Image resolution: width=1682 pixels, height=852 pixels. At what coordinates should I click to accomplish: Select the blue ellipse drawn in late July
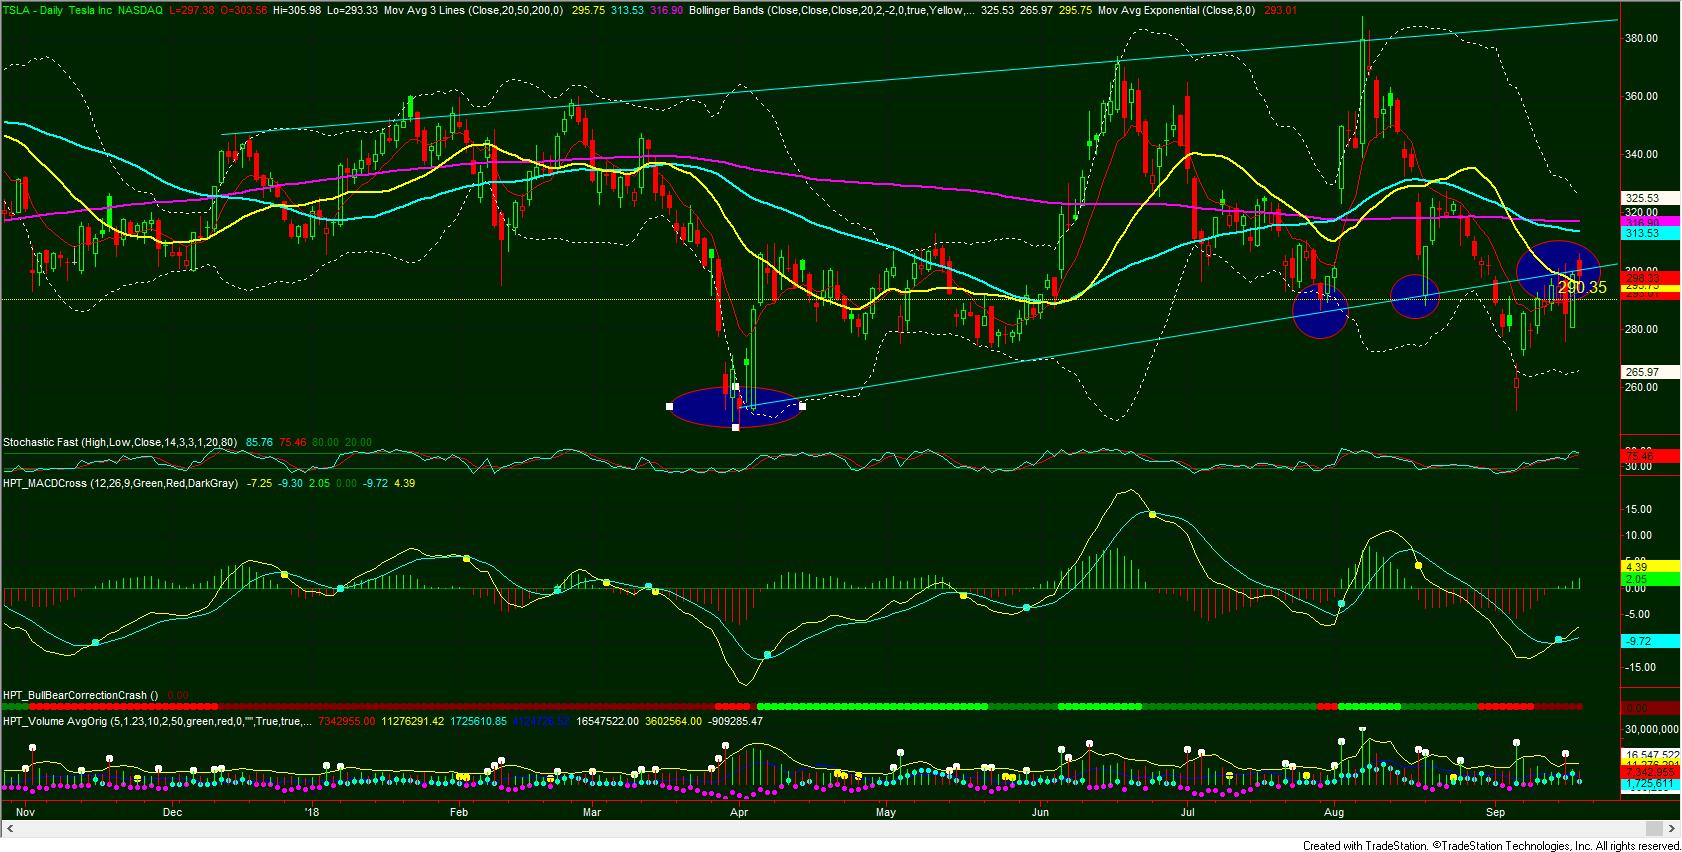[1320, 310]
